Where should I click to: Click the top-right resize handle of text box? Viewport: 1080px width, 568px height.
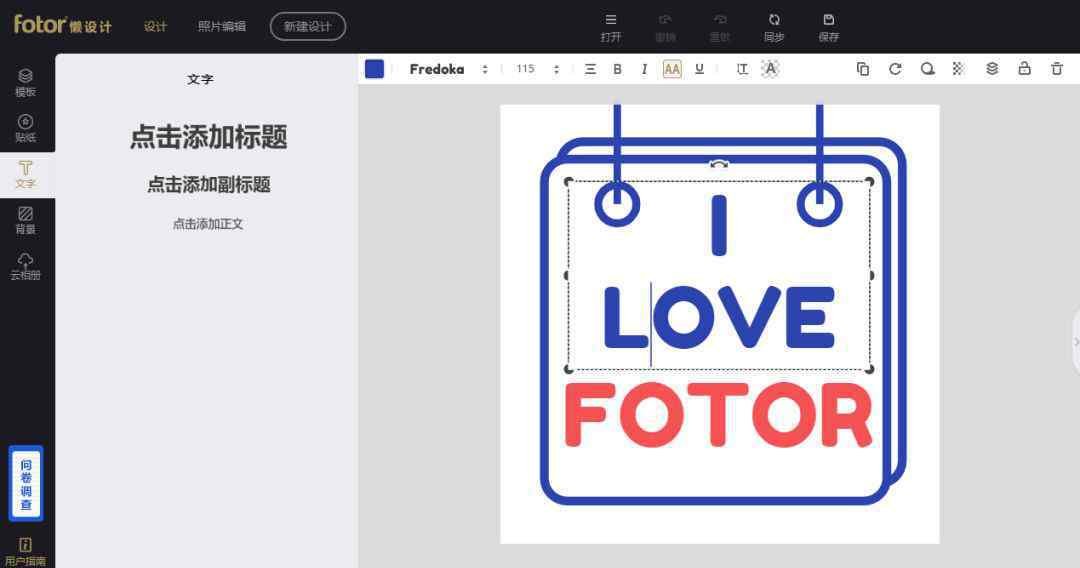[x=869, y=182]
